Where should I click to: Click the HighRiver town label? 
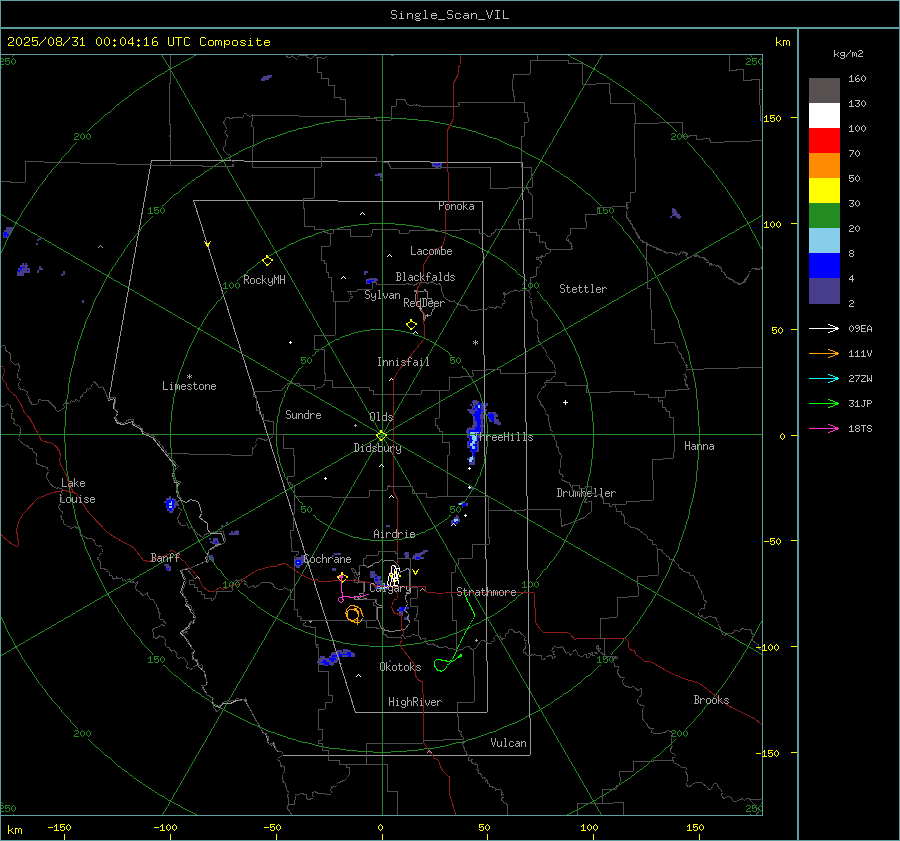415,702
